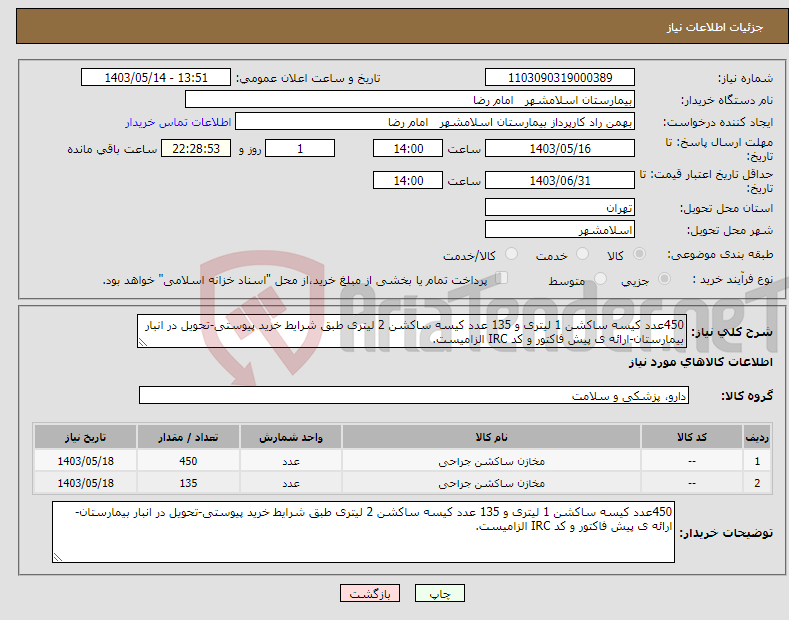Image resolution: width=789 pixels, height=620 pixels.
Task: Click the response deadline hour 14:00 field
Action: 408,148
